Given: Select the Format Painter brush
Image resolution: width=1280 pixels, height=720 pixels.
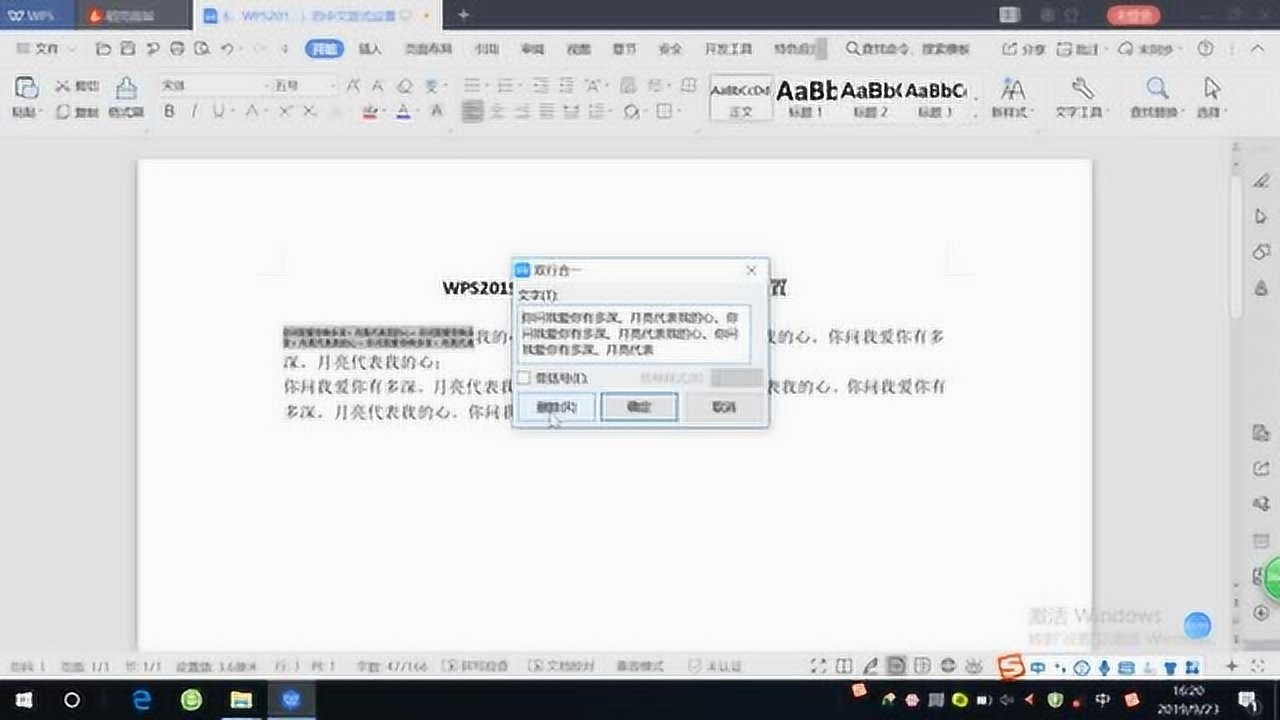Looking at the screenshot, I should coord(126,88).
